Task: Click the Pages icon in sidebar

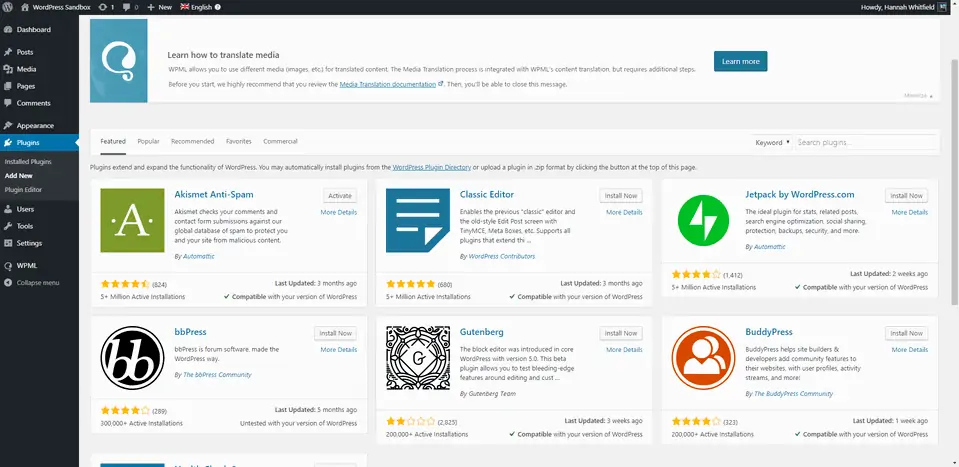Action: coord(8,86)
